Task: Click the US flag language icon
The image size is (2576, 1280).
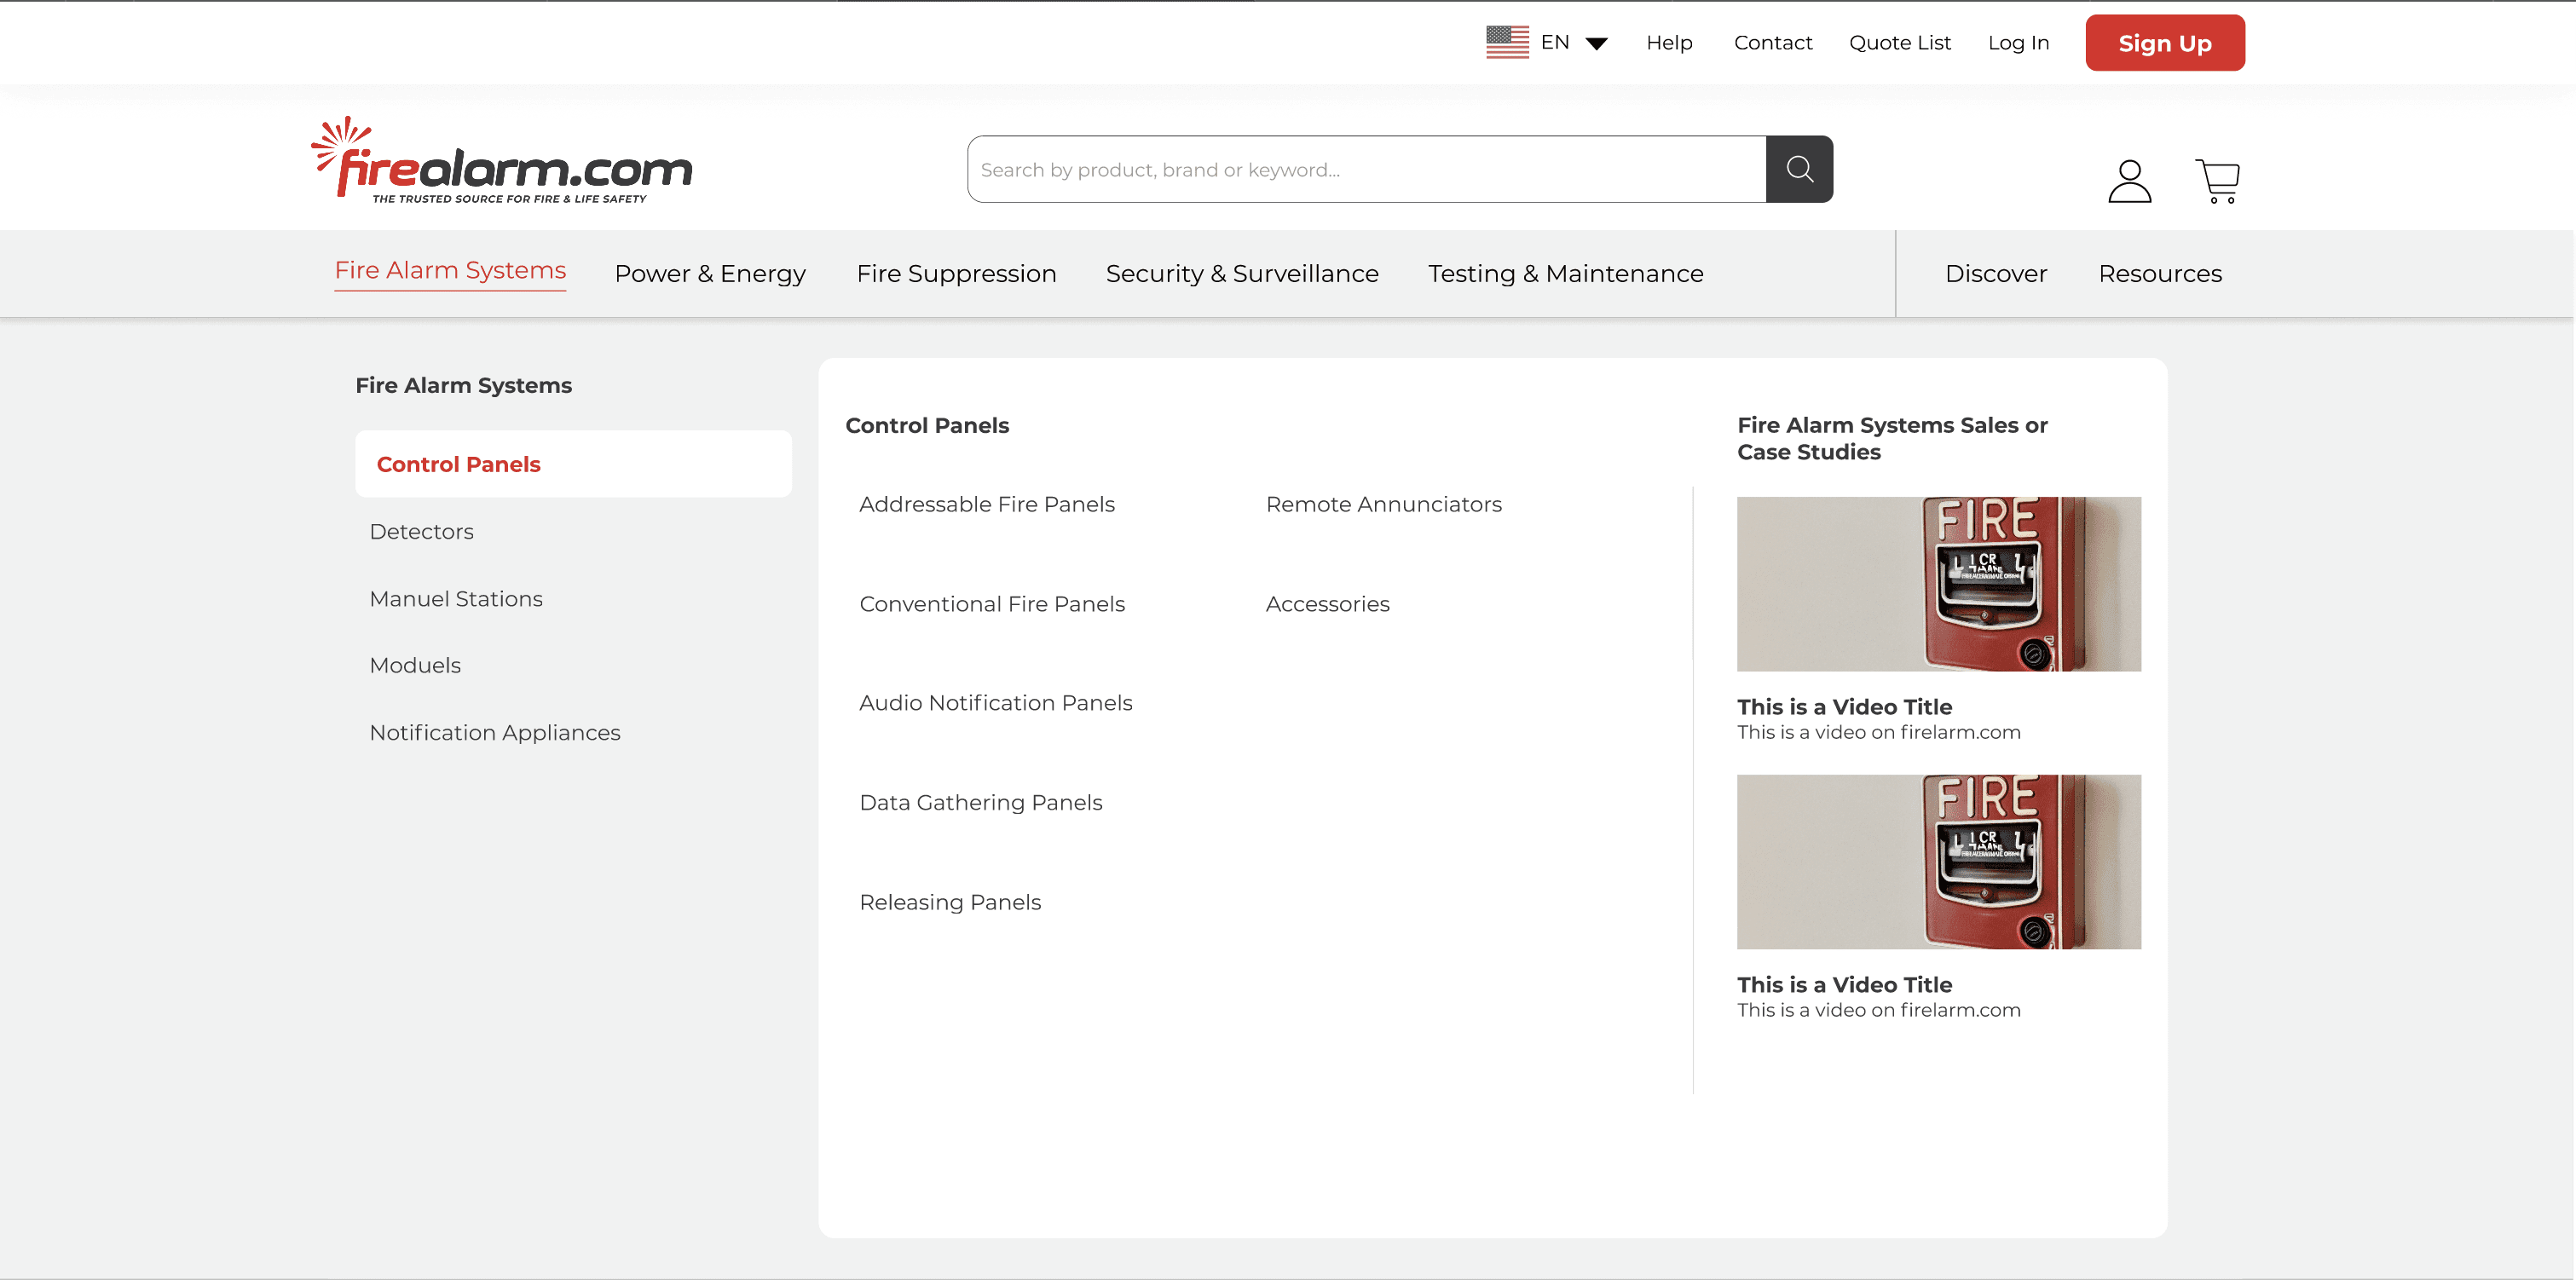Action: [1506, 42]
